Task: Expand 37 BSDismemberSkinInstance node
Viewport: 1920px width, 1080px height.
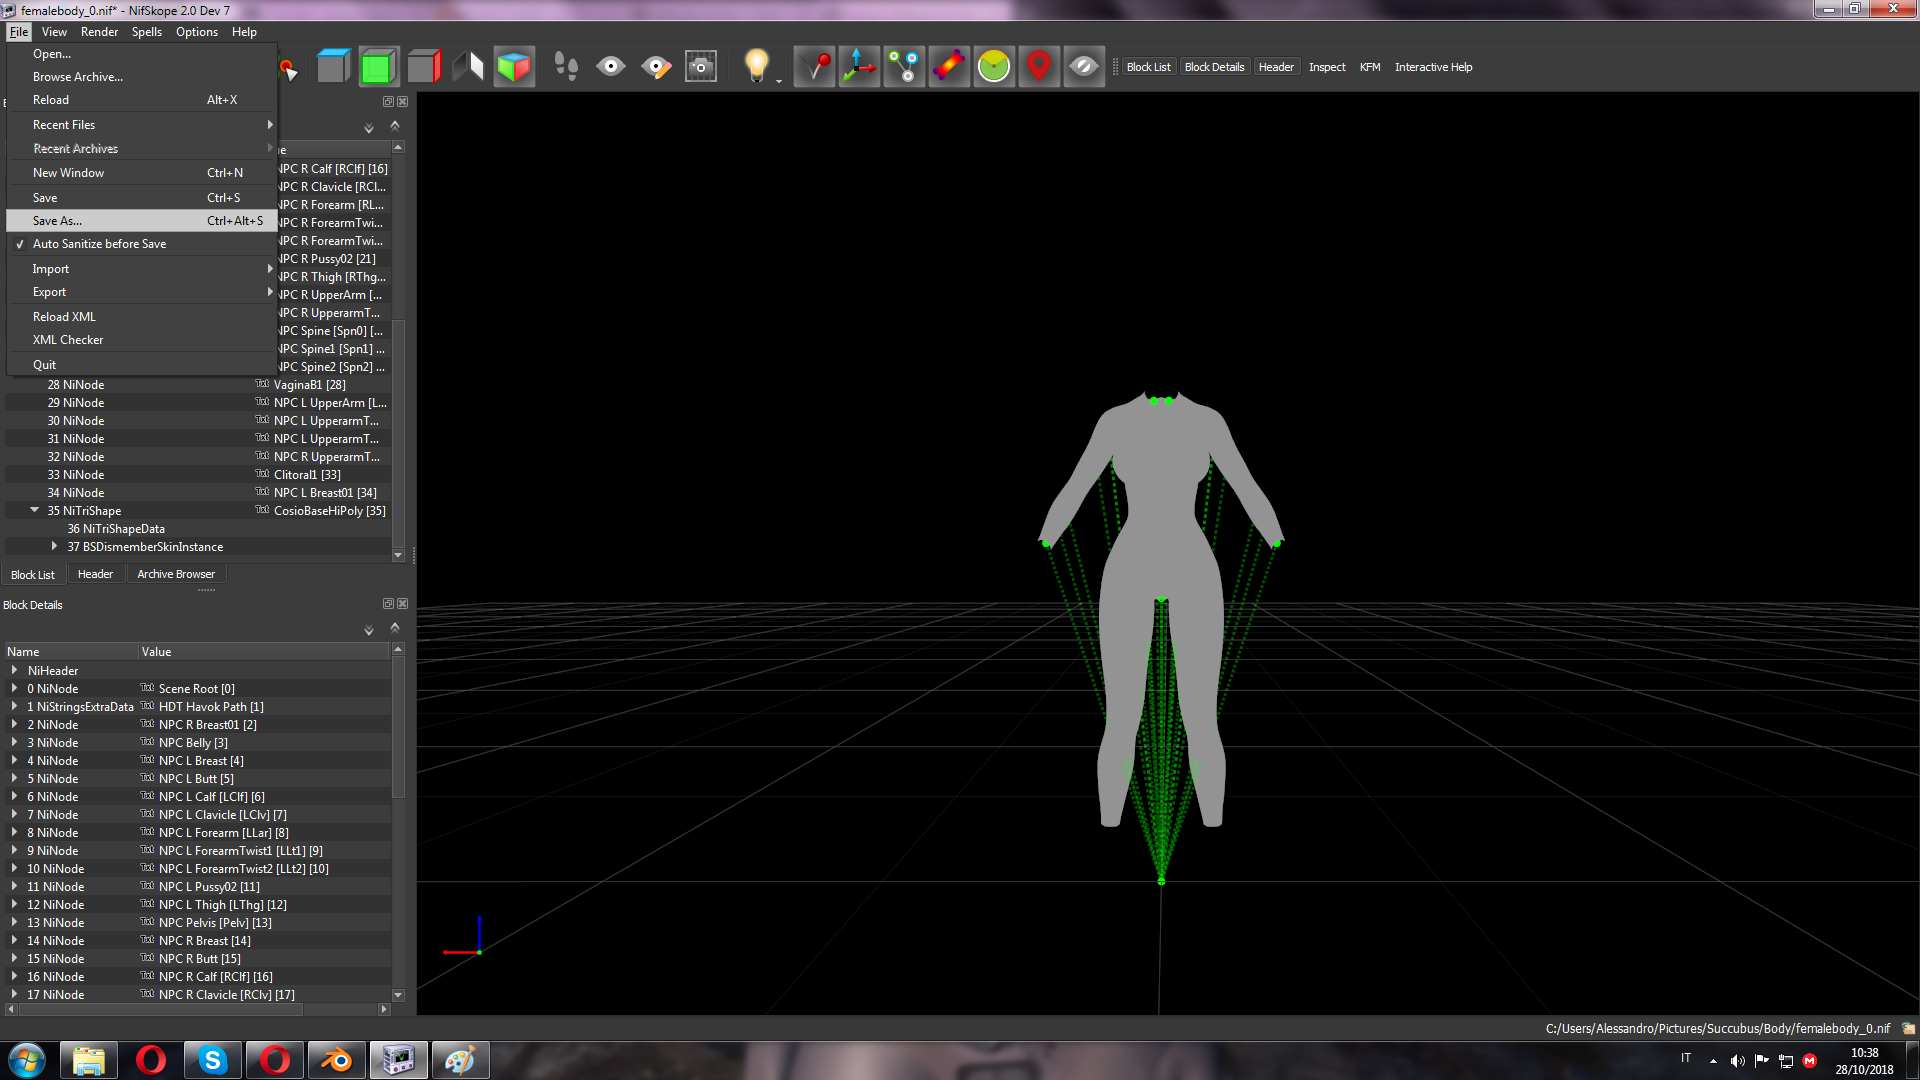Action: (54, 546)
